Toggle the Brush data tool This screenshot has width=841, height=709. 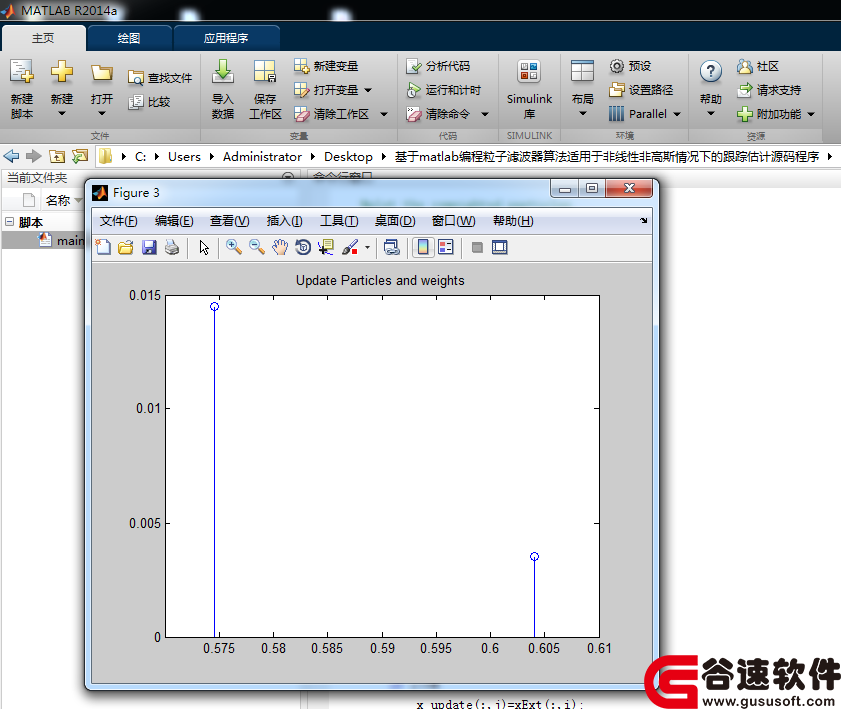tap(350, 247)
